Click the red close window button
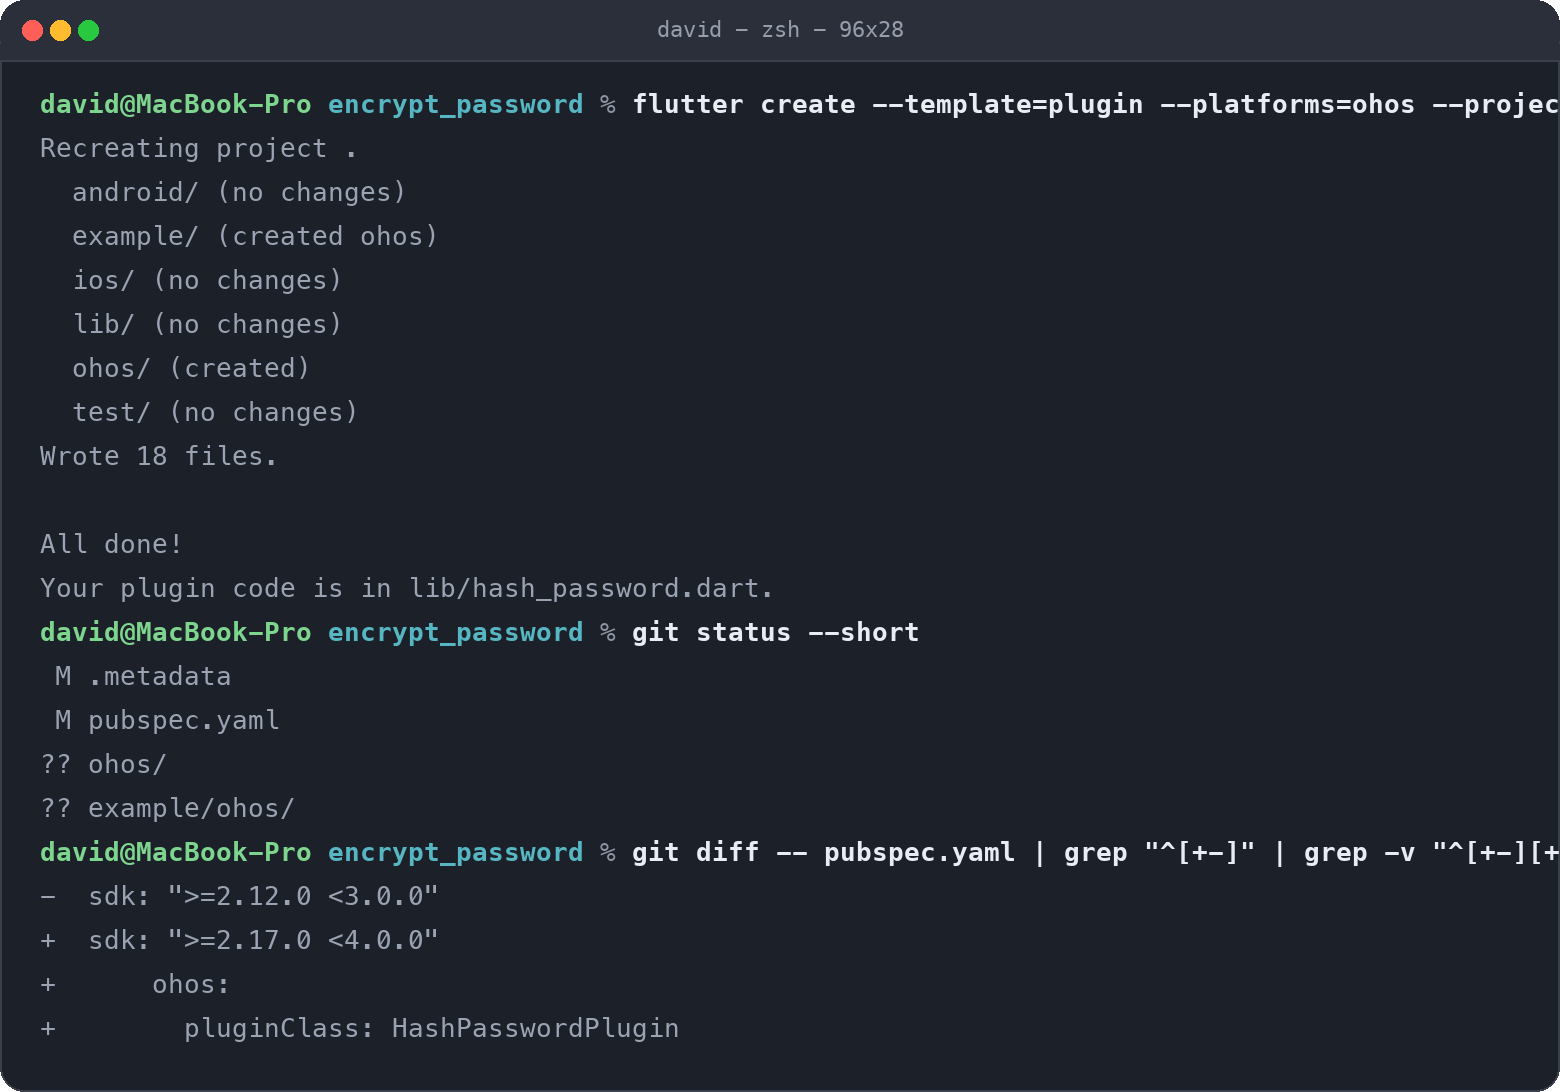Image resolution: width=1560 pixels, height=1092 pixels. coord(32,30)
